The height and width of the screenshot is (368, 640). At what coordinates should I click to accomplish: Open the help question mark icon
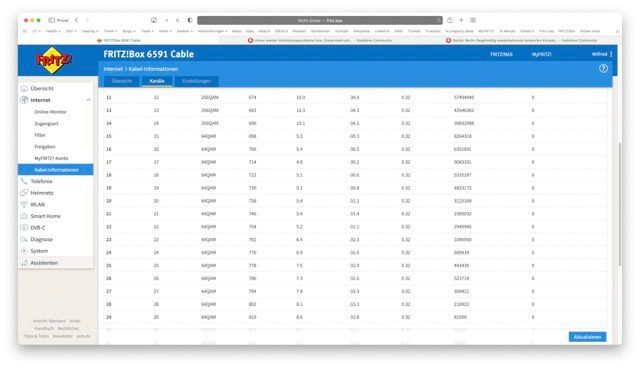click(603, 69)
